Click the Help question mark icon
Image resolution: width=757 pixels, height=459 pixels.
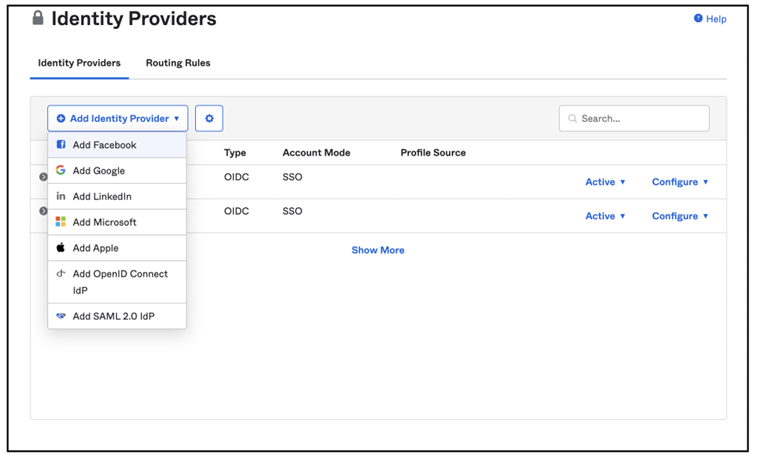698,19
